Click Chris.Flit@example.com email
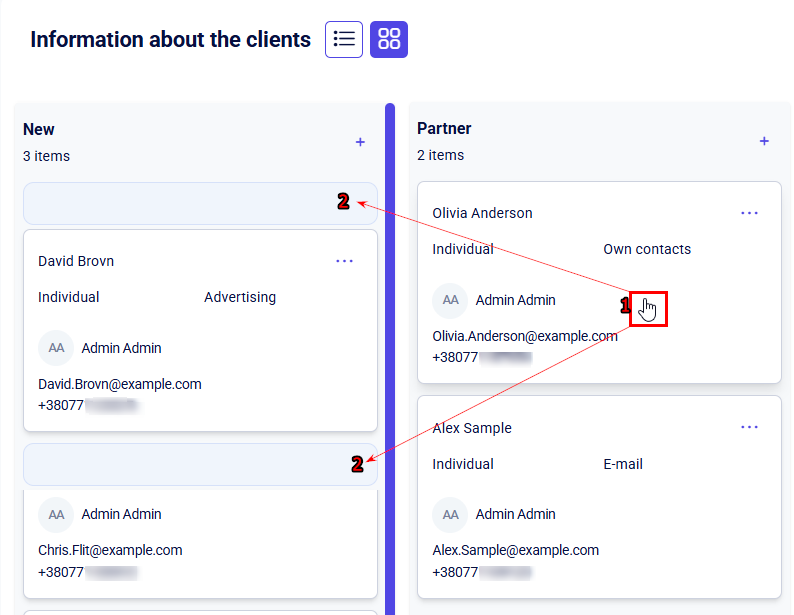Viewport: 794px width, 615px height. point(110,550)
